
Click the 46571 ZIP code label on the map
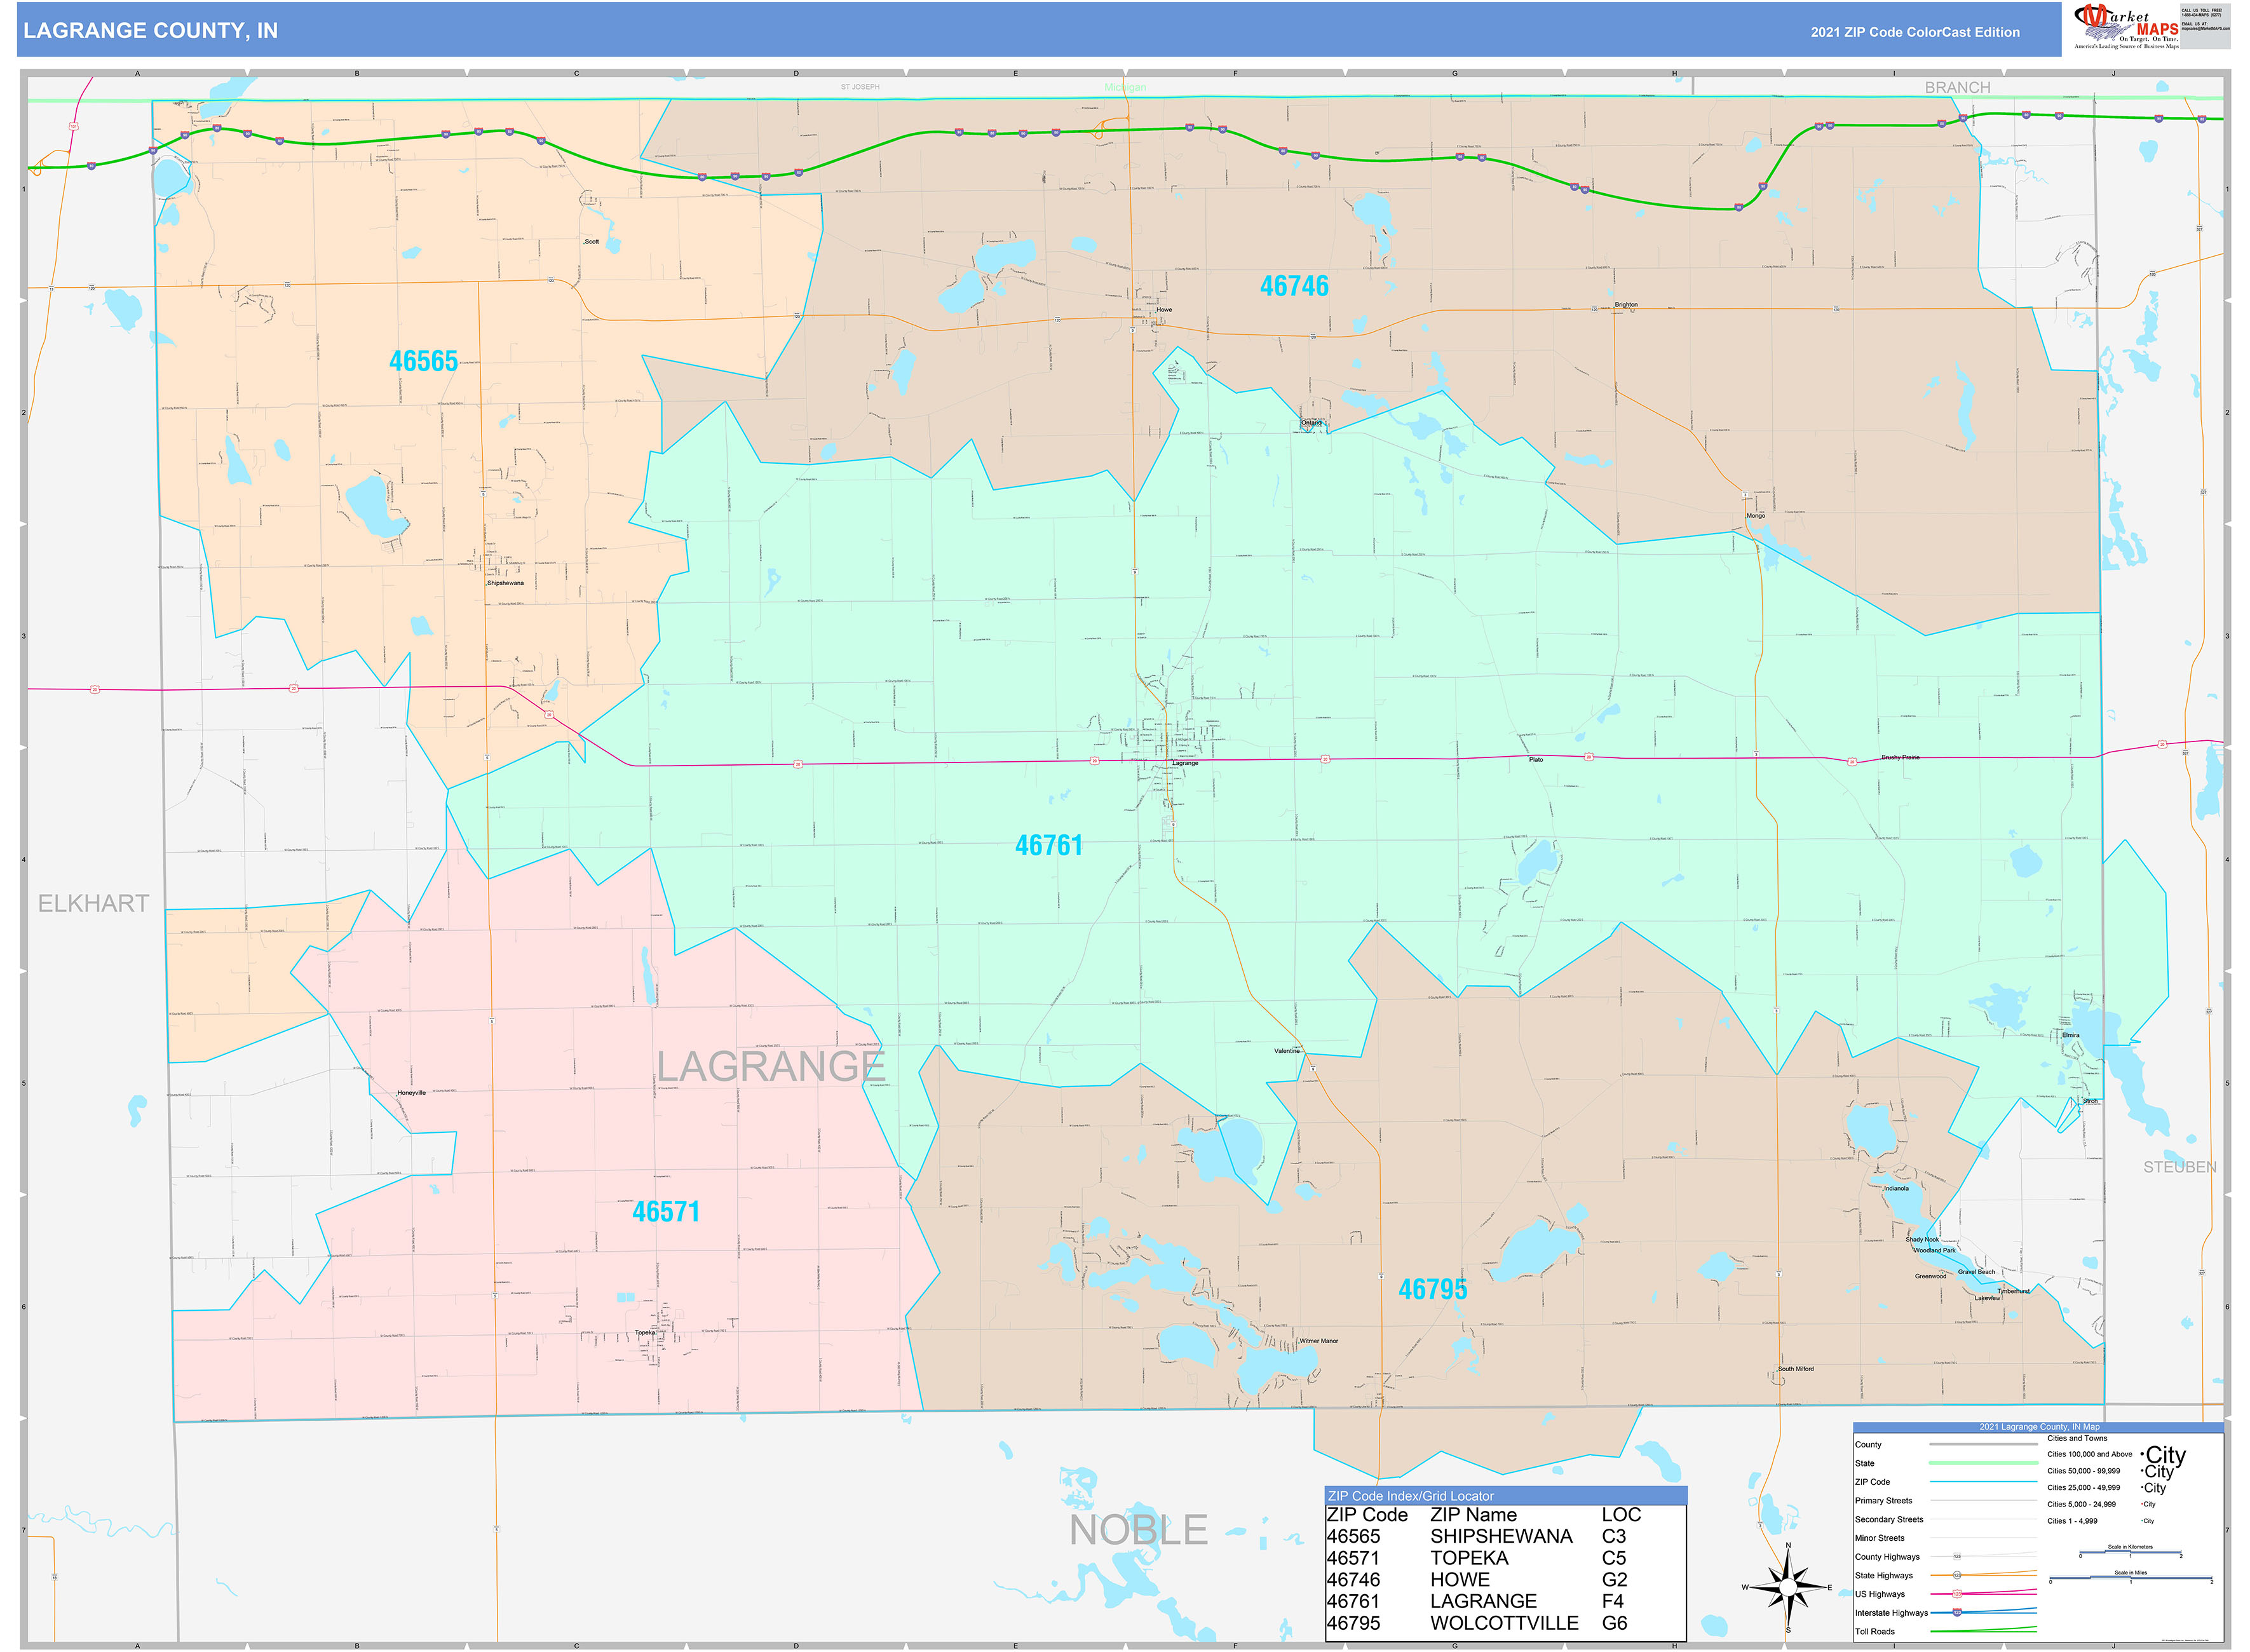tap(666, 1212)
